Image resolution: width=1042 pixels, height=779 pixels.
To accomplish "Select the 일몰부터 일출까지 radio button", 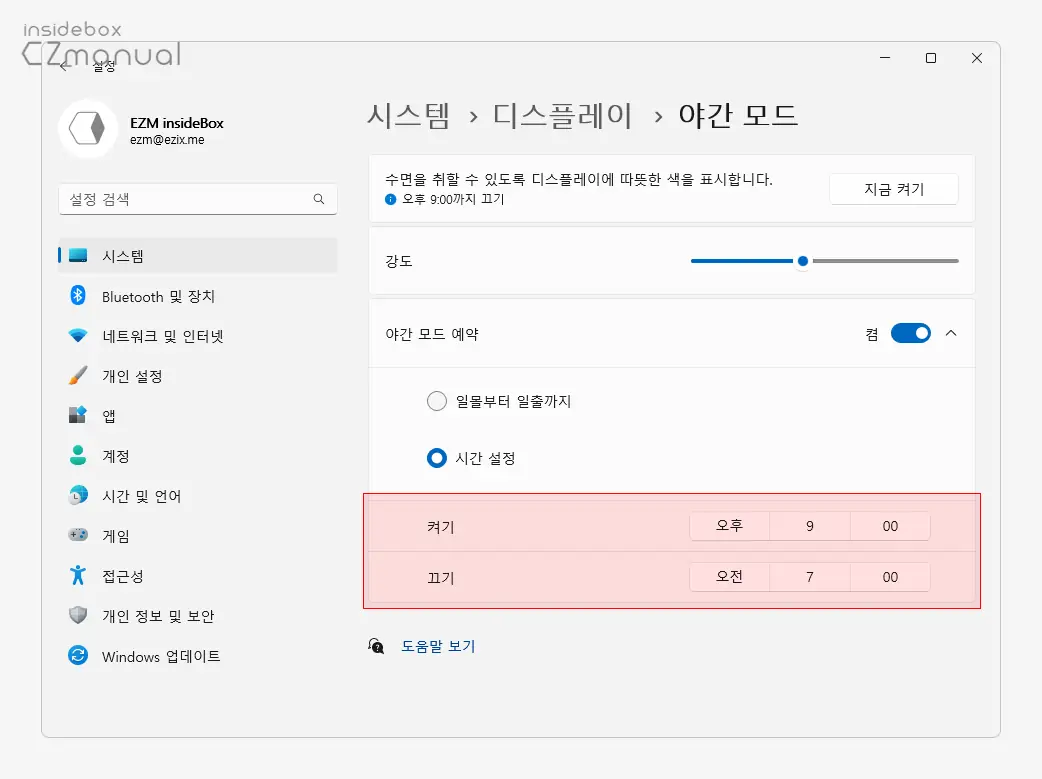I will pyautogui.click(x=437, y=400).
